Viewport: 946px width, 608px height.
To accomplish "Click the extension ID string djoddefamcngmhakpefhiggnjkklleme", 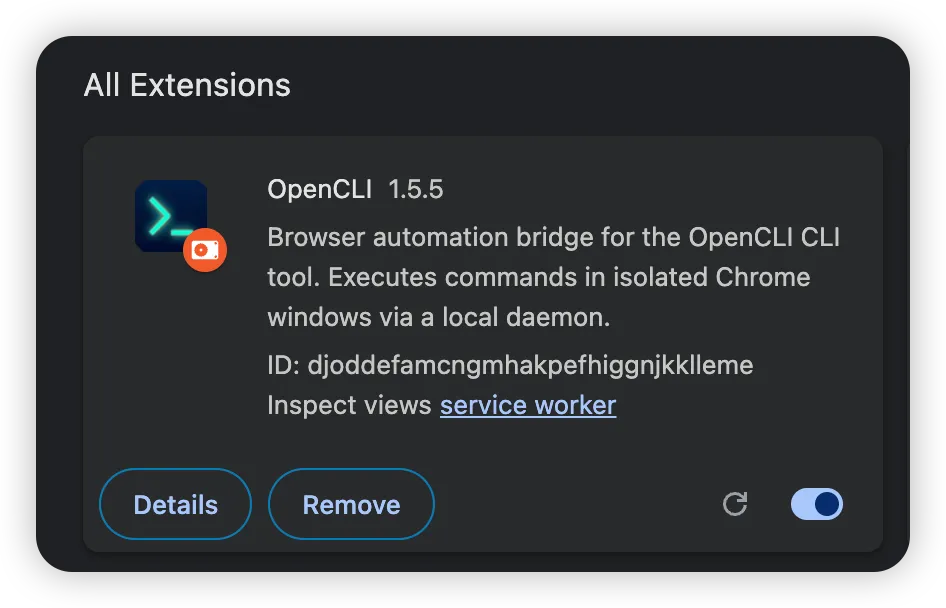I will pos(530,366).
